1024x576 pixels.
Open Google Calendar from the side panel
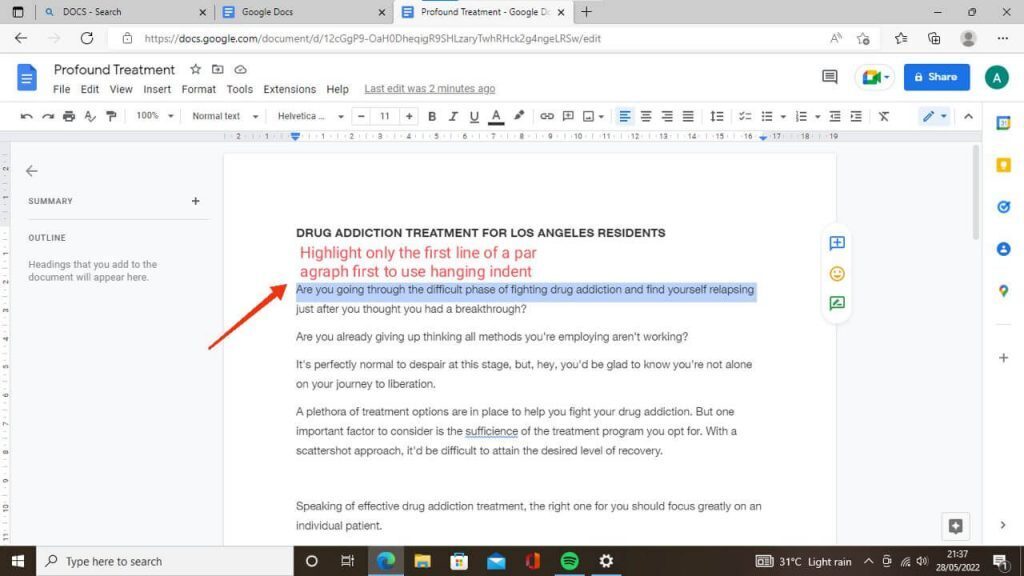click(1004, 123)
